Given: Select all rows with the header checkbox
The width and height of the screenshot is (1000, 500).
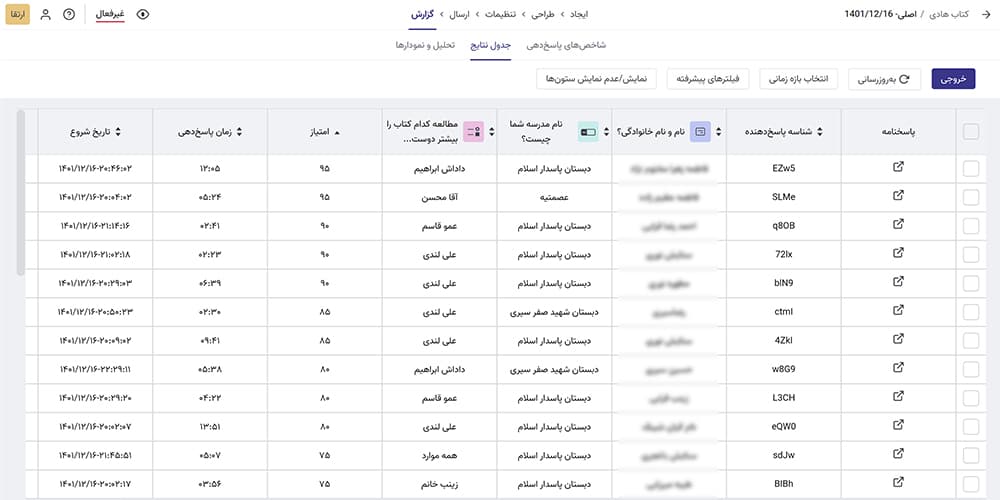Looking at the screenshot, I should pyautogui.click(x=971, y=131).
